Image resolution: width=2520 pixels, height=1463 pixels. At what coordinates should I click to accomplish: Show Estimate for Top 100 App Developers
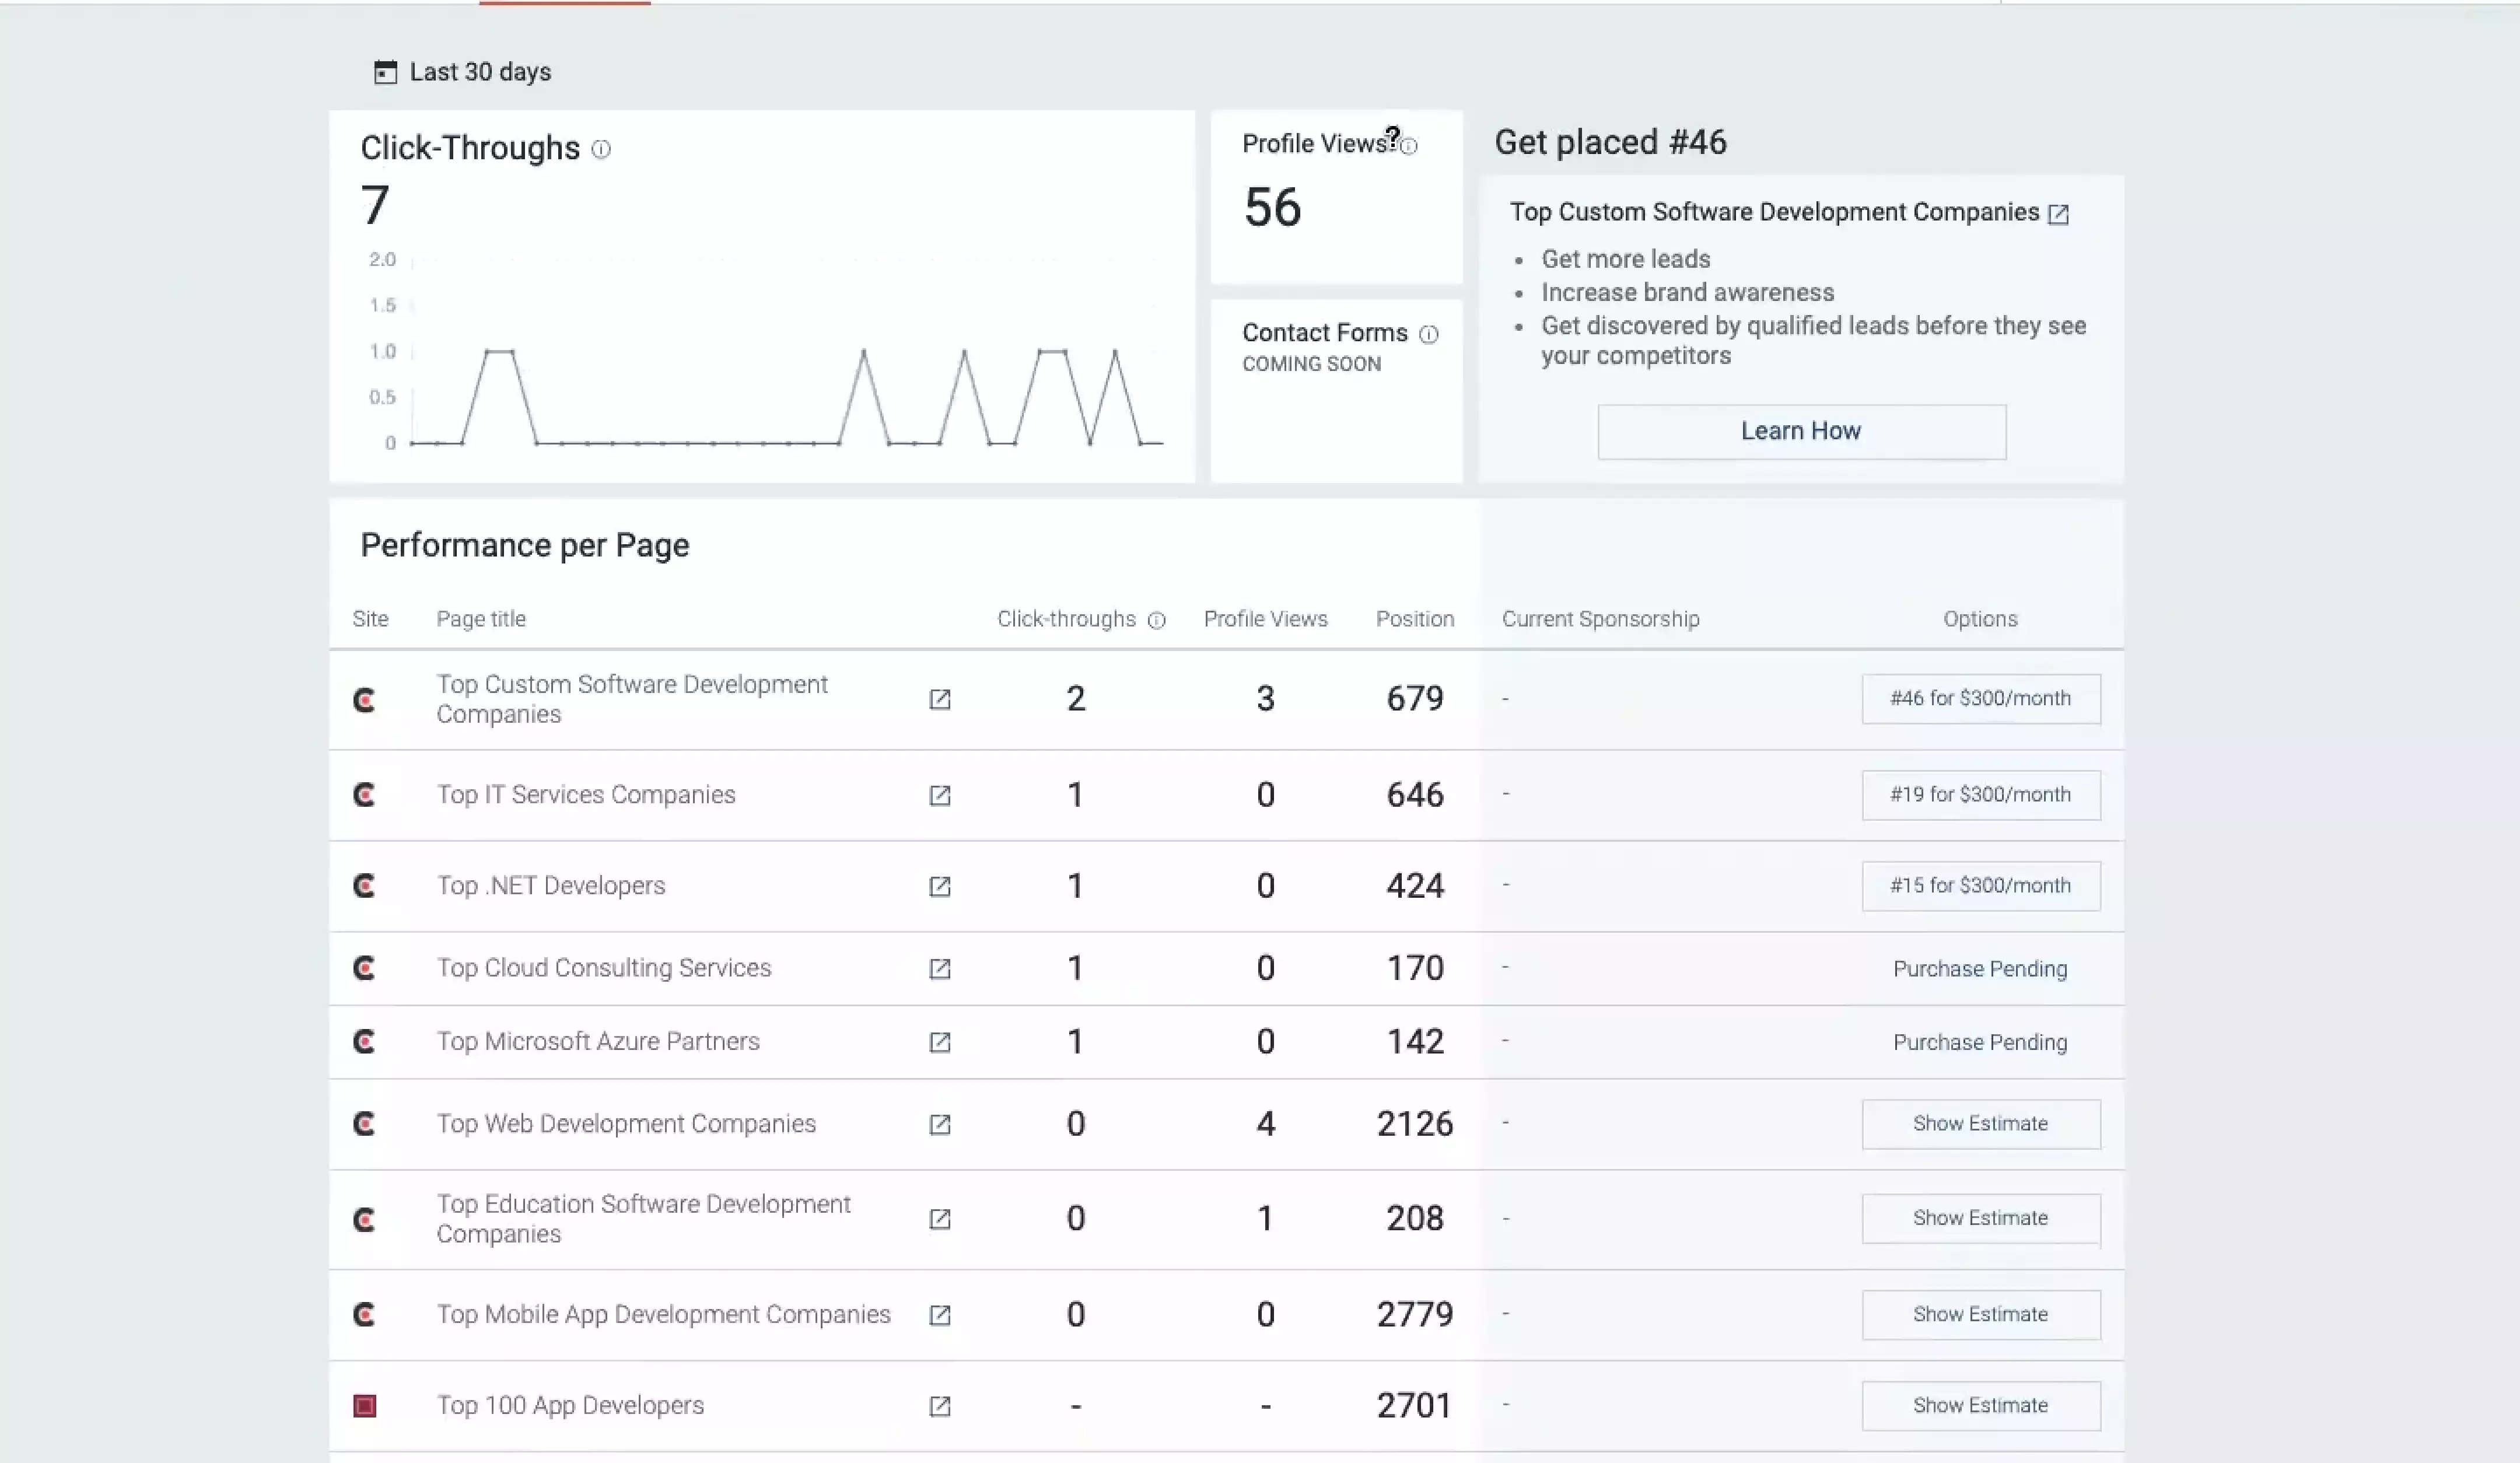click(1980, 1405)
